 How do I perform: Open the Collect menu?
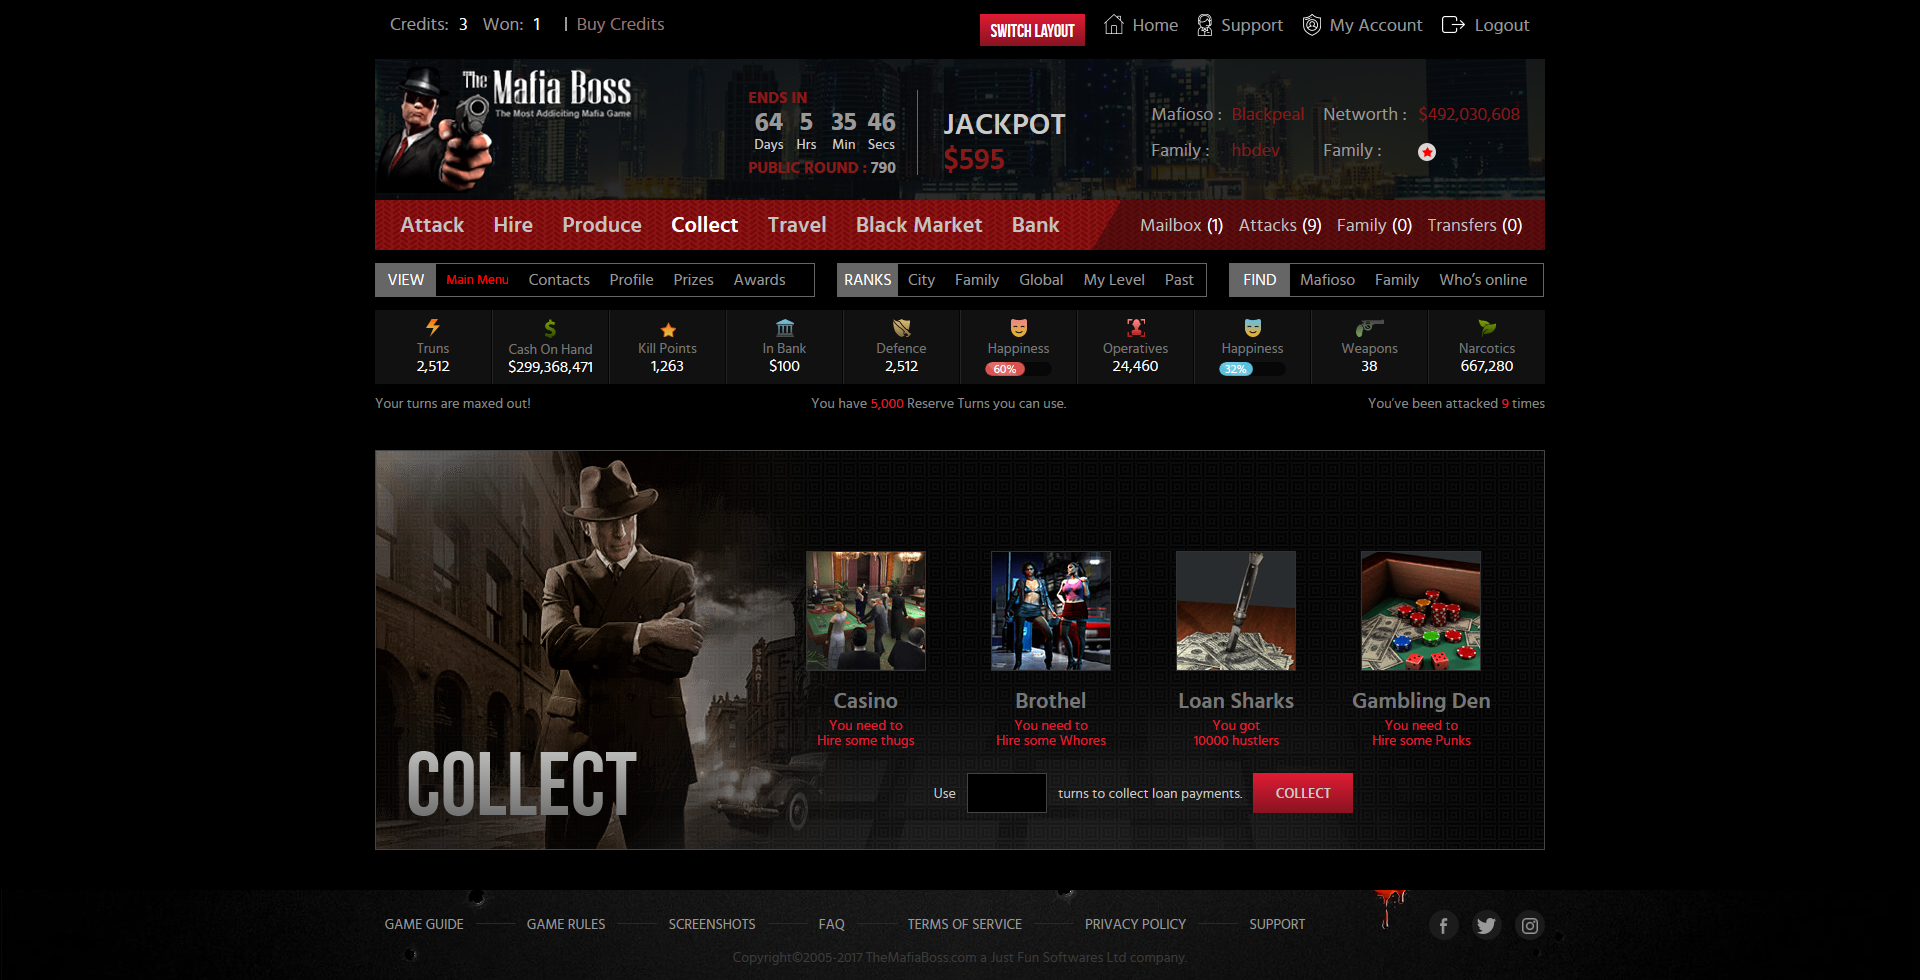705,225
